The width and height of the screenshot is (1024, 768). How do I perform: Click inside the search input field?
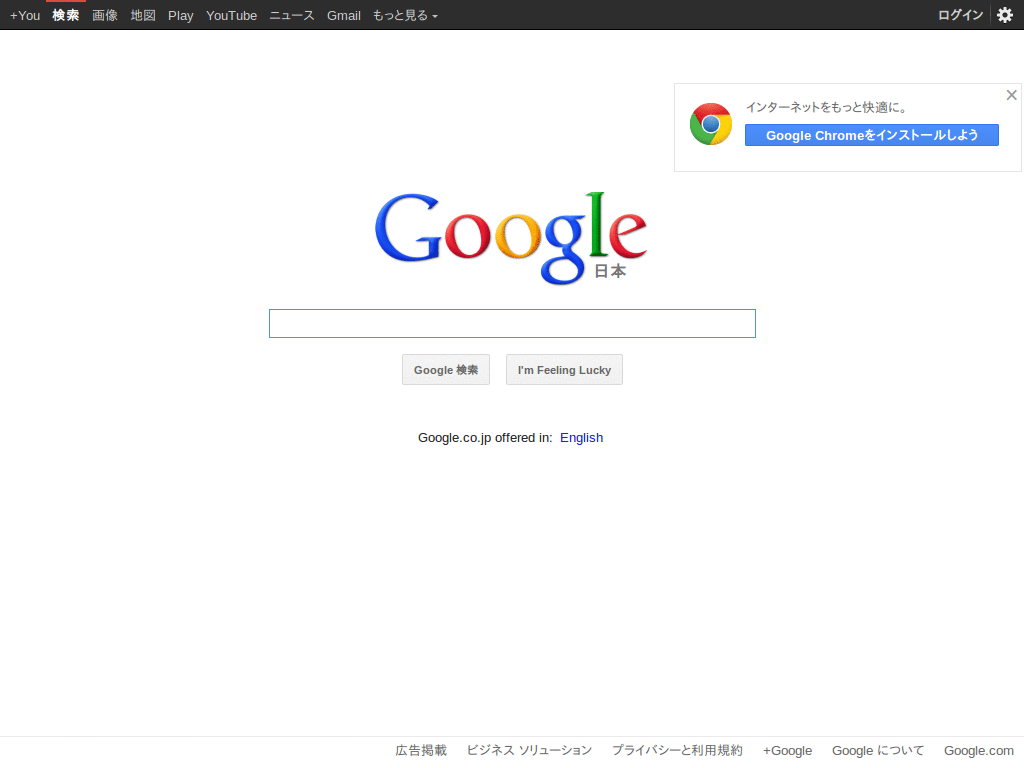[x=511, y=323]
